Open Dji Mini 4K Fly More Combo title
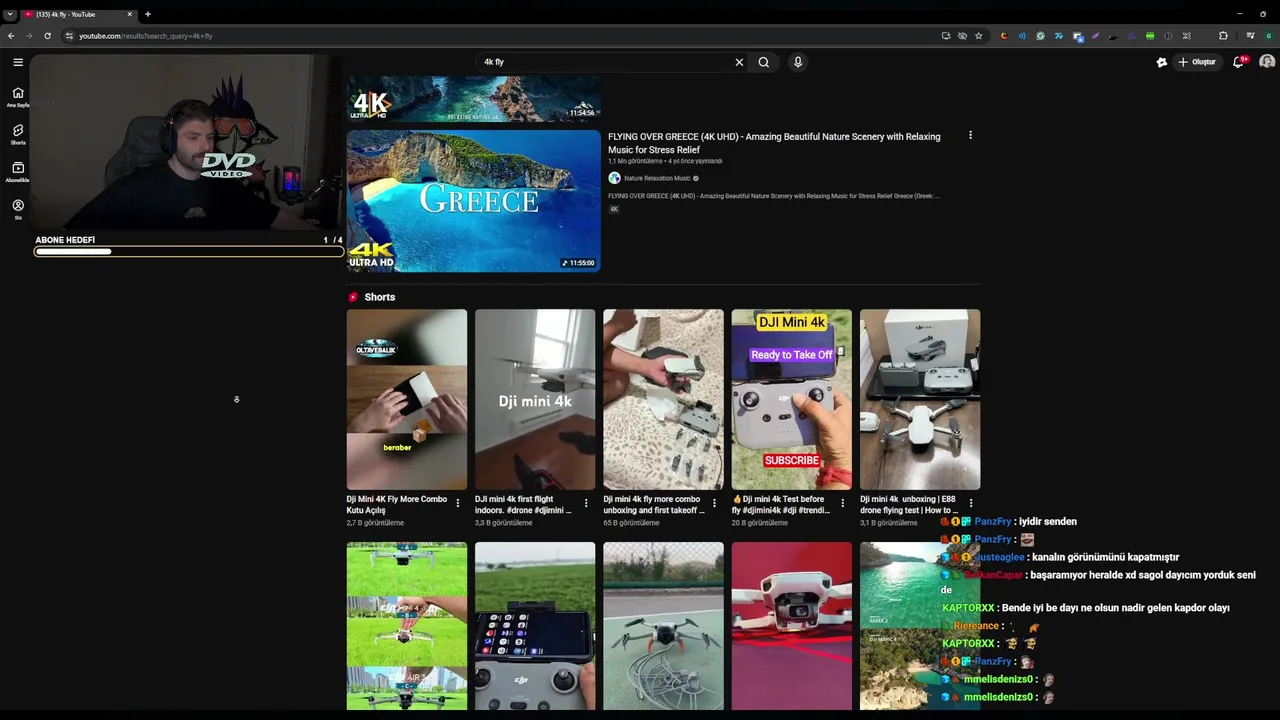The width and height of the screenshot is (1280, 720). tap(397, 505)
